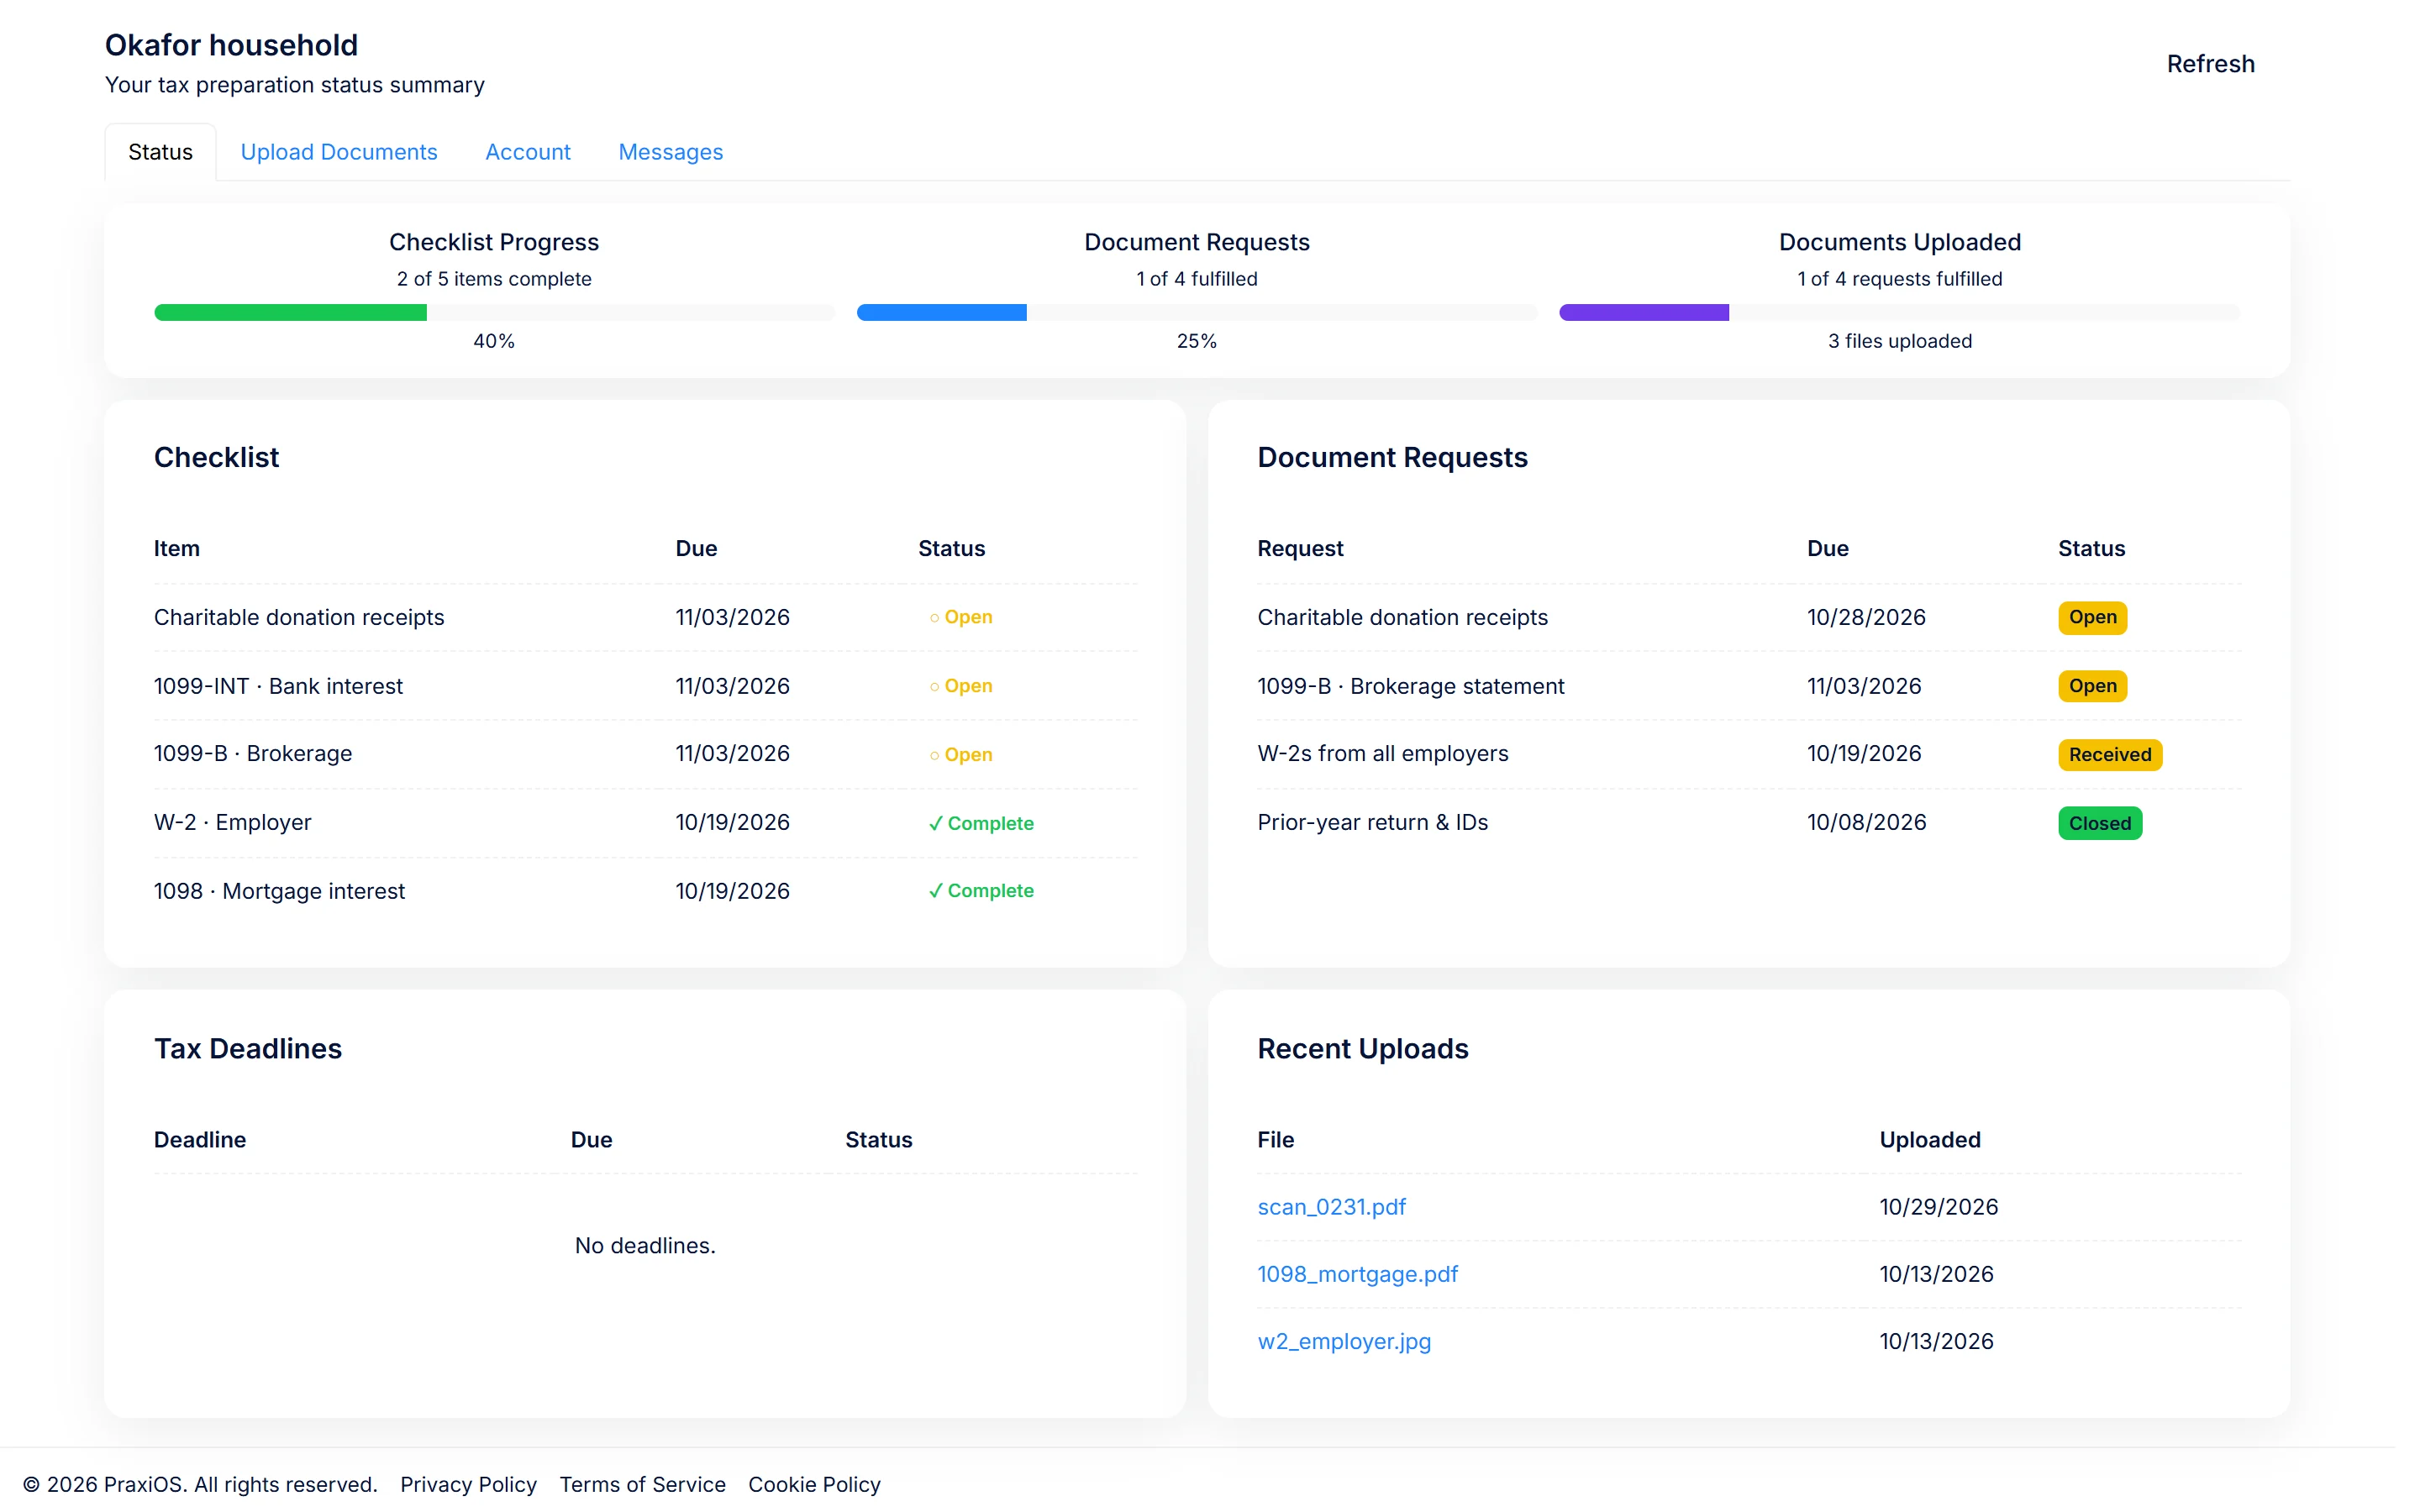
Task: Open the Cookie Policy link
Action: tap(814, 1484)
